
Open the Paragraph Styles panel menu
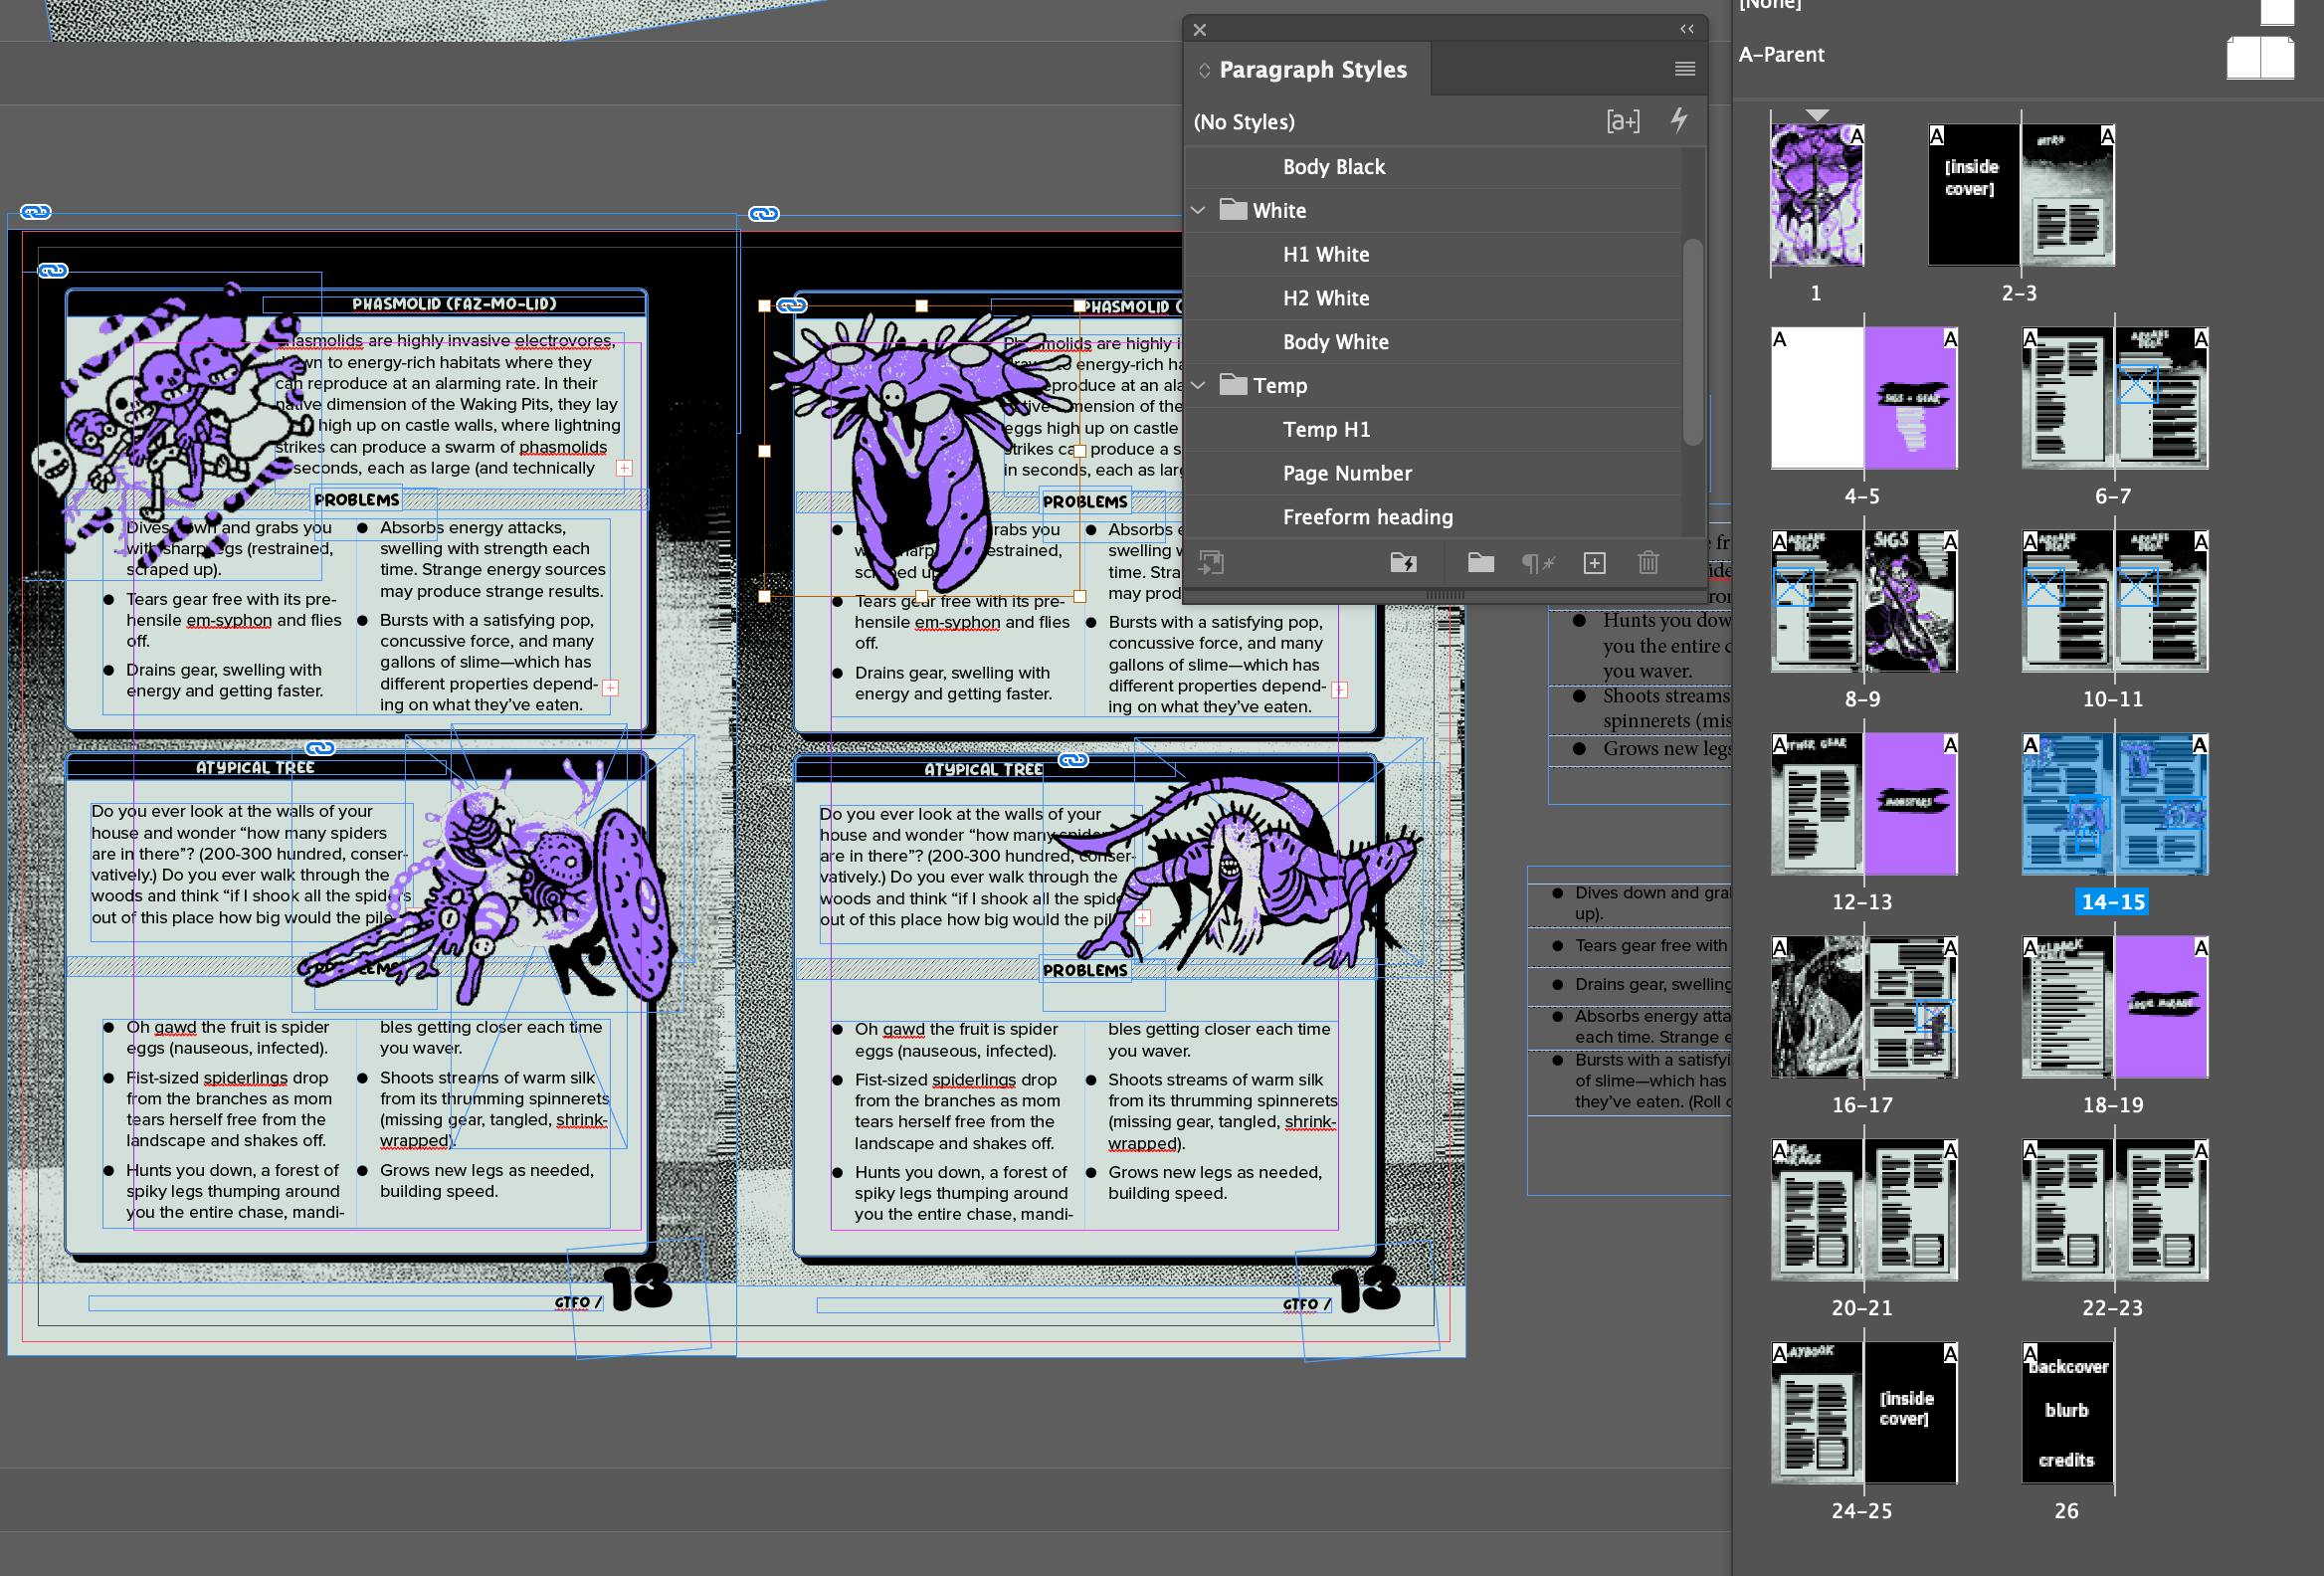[x=1684, y=69]
